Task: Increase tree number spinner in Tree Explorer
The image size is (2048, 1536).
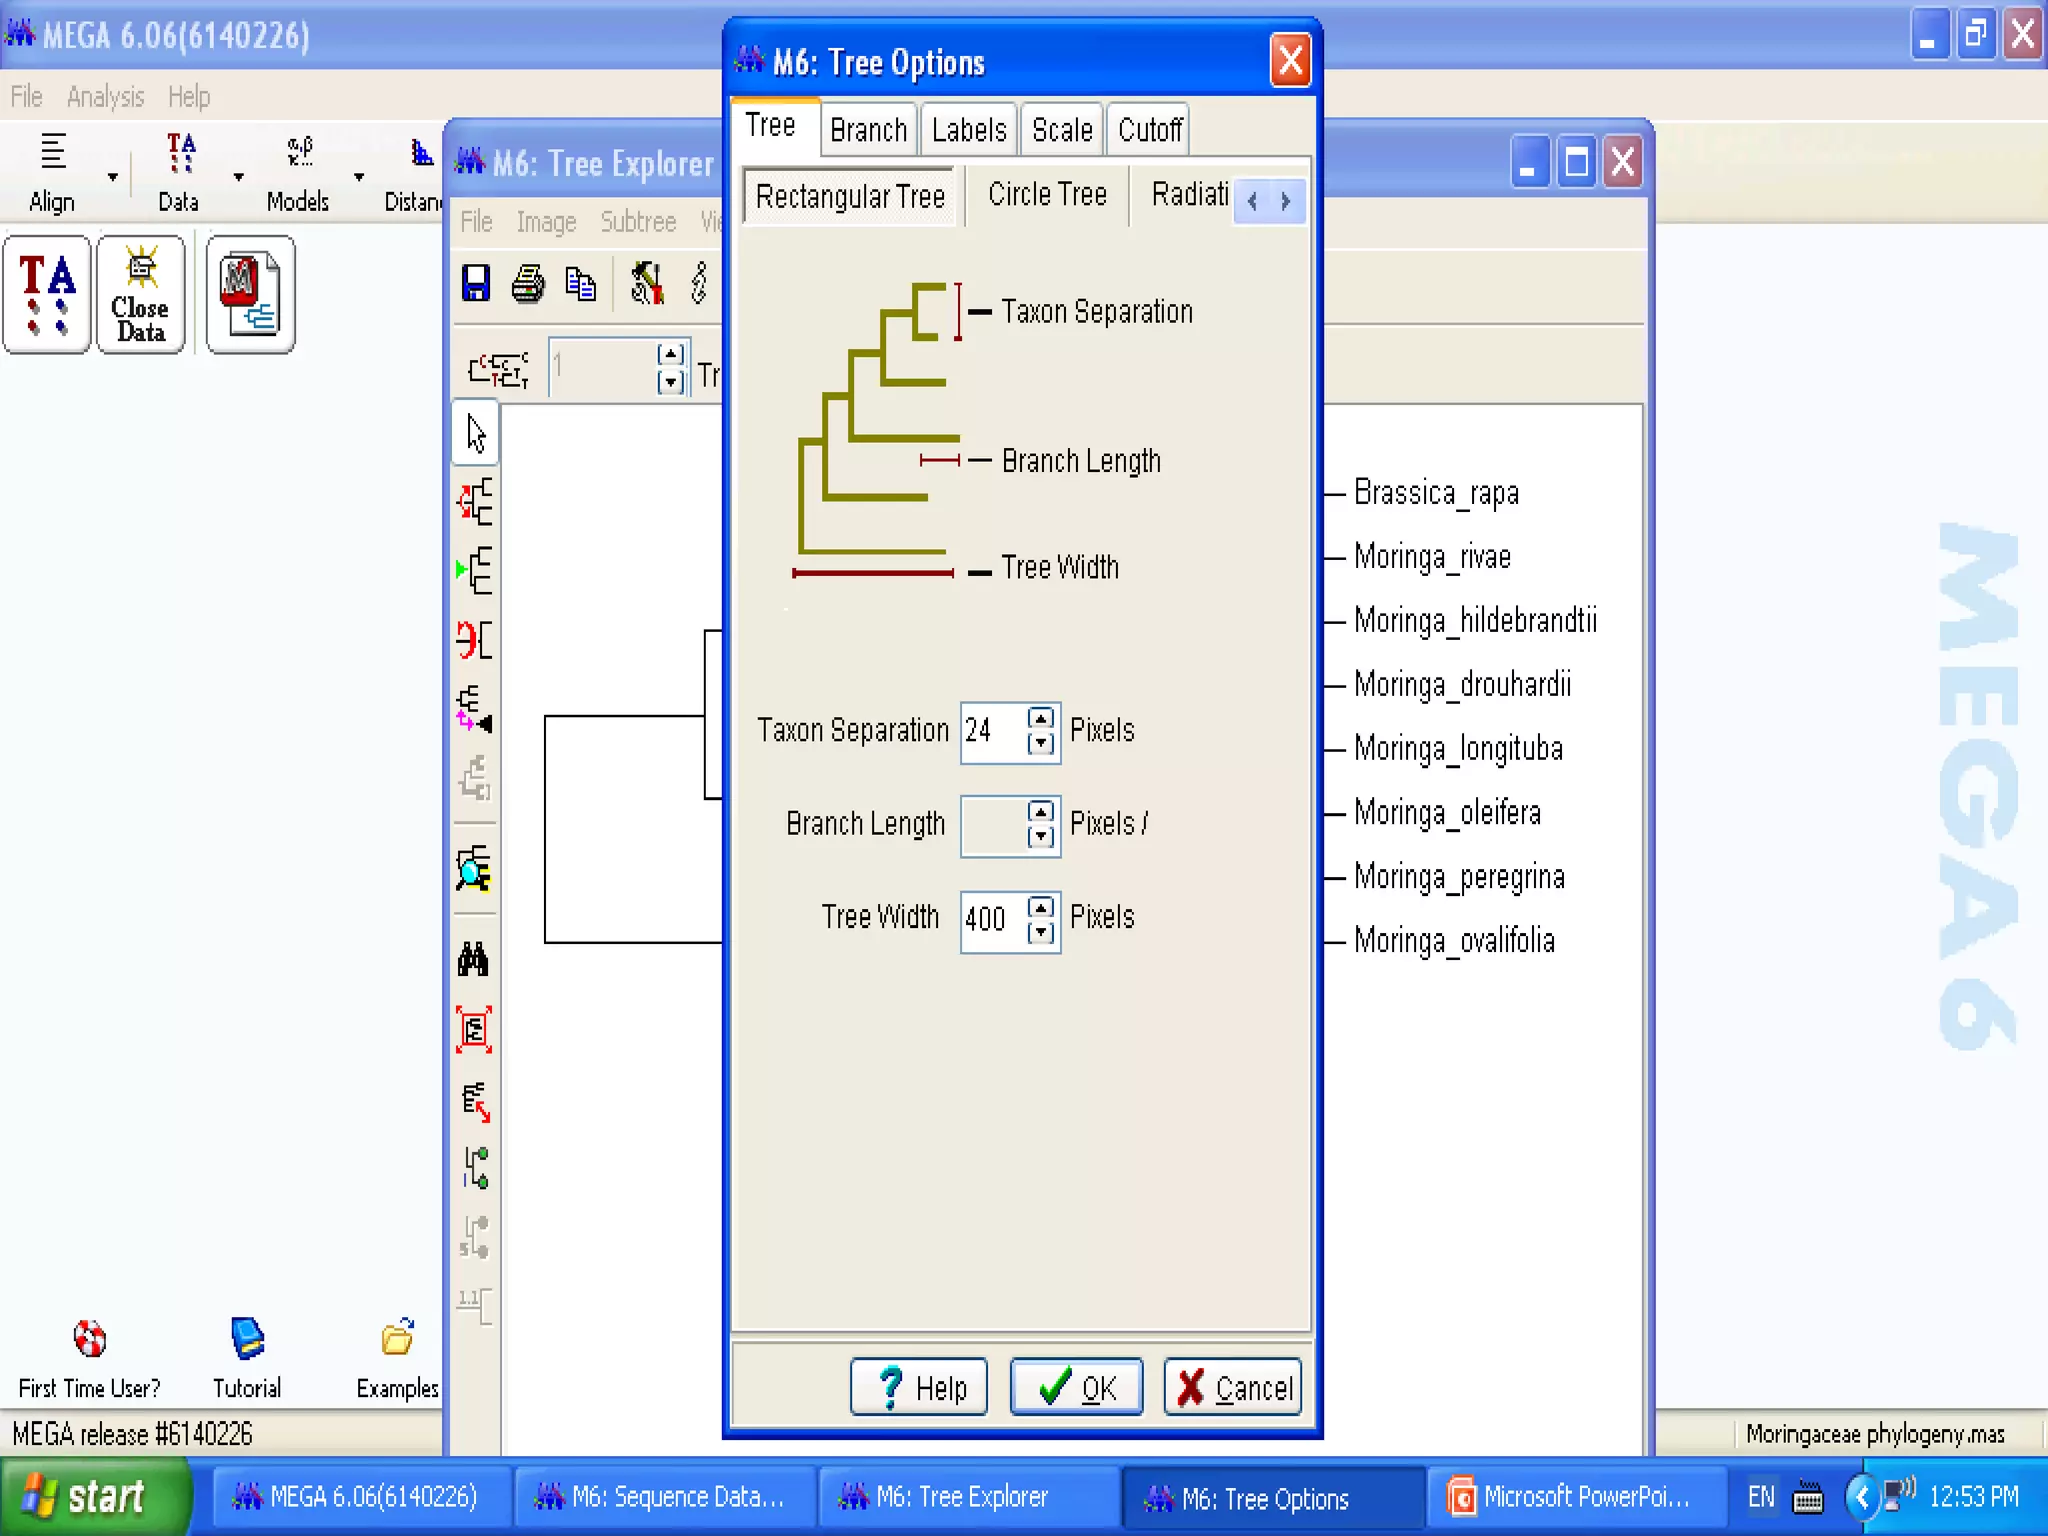Action: 671,354
